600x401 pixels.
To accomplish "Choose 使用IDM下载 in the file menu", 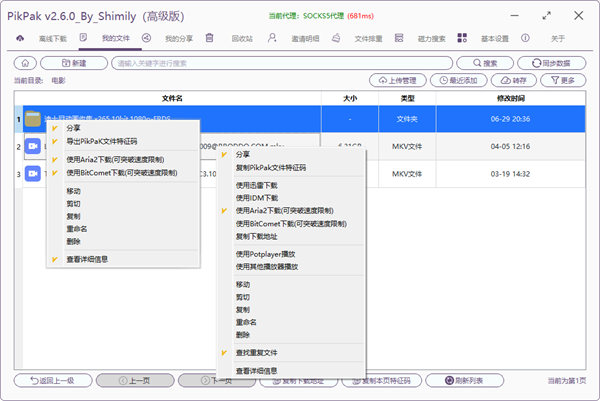I will click(x=291, y=198).
